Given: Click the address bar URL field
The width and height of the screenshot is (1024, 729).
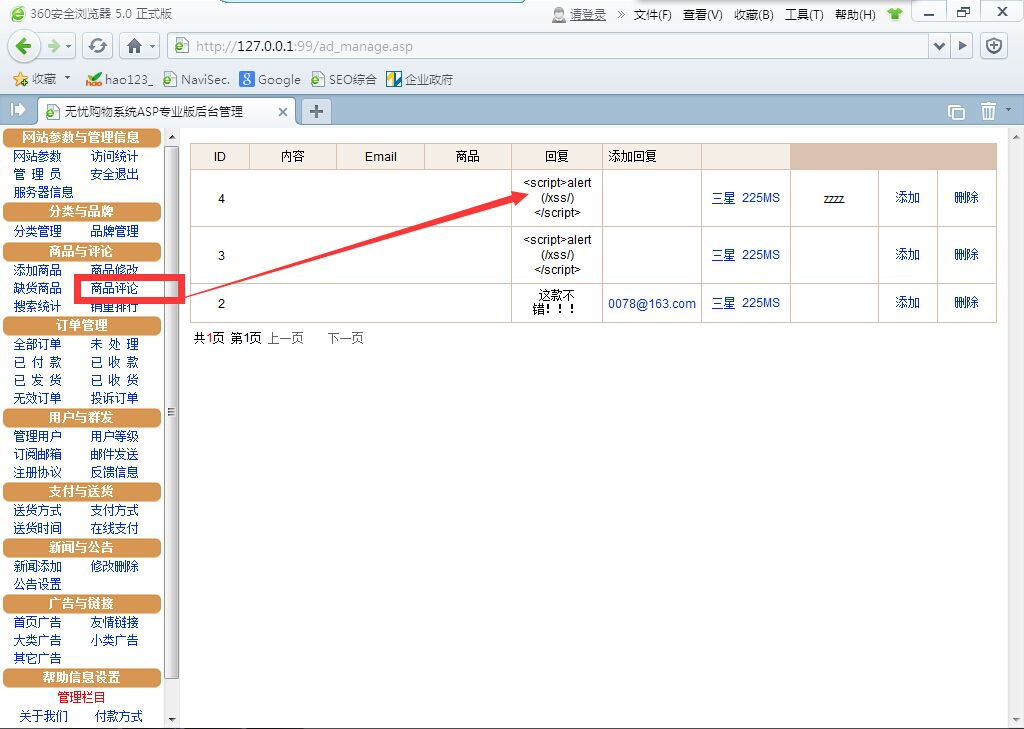Looking at the screenshot, I should tap(549, 46).
